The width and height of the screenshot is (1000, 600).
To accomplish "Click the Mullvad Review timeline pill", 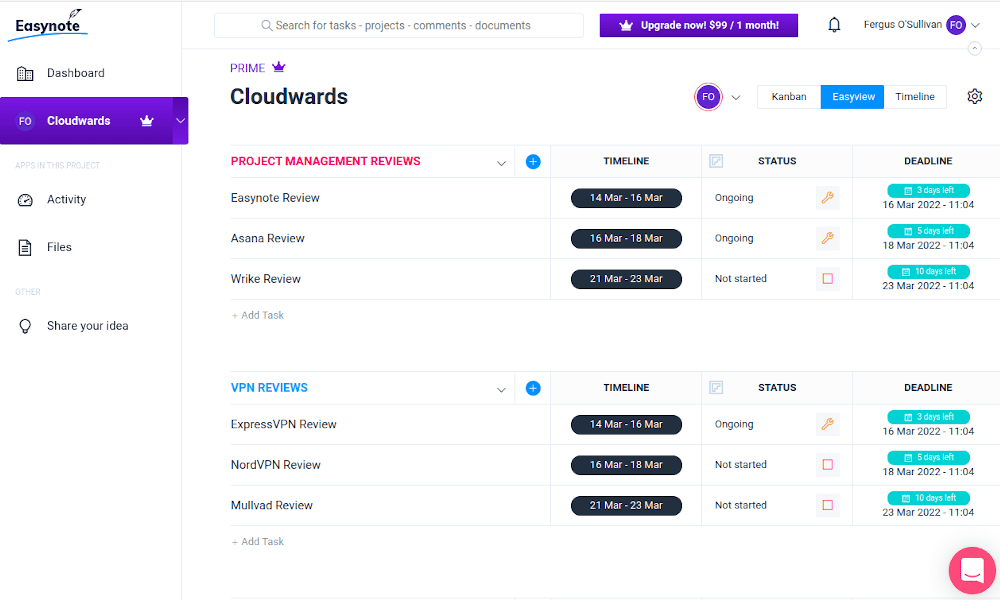I will click(x=626, y=505).
